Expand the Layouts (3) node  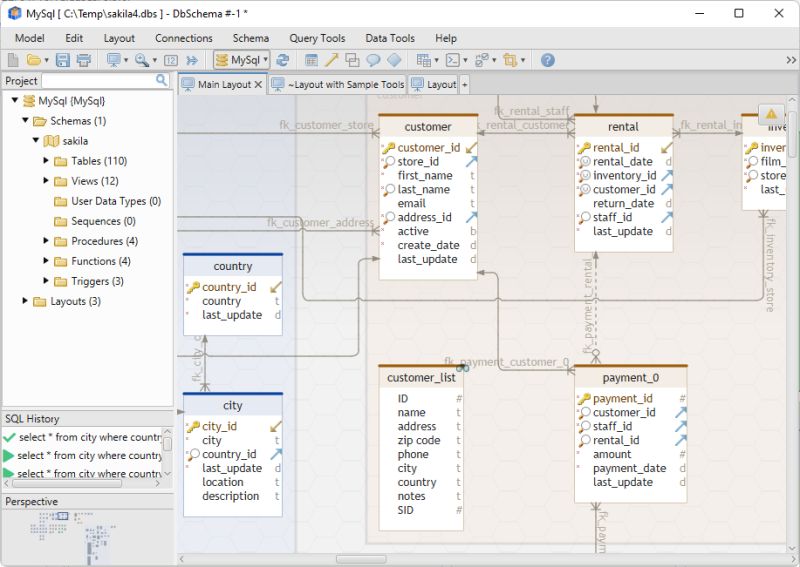(x=25, y=301)
